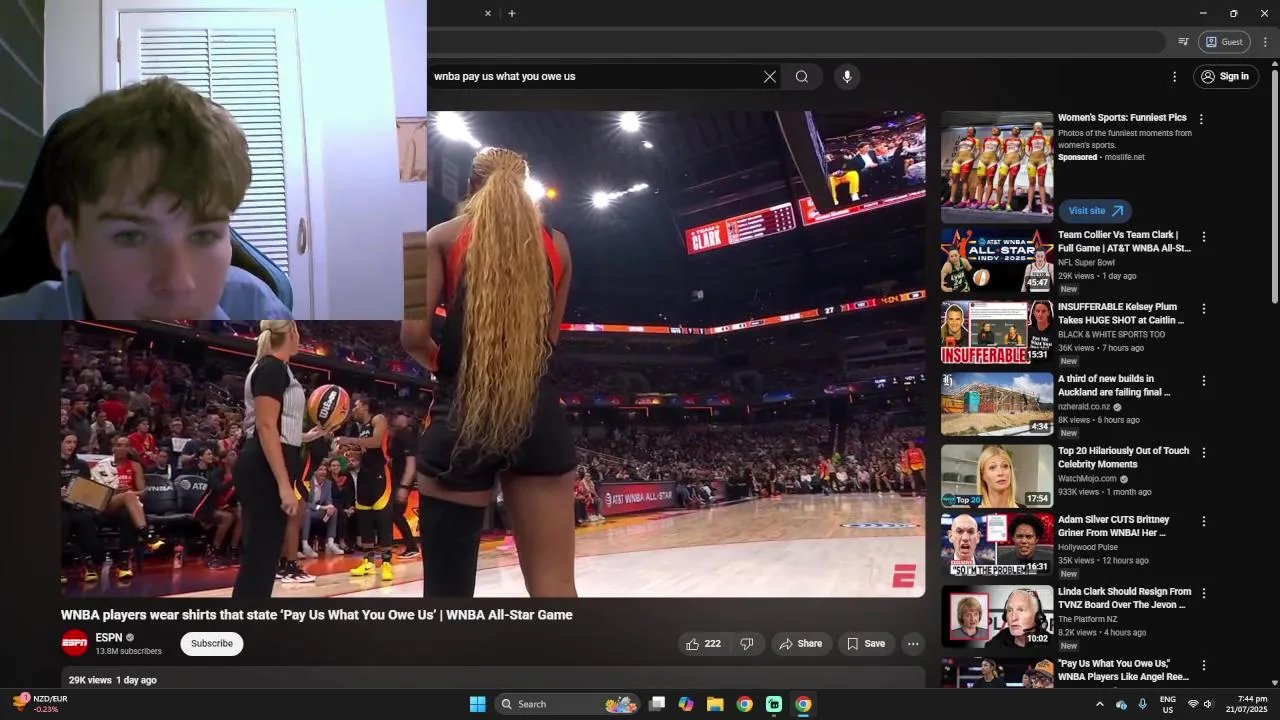This screenshot has width=1280, height=720.
Task: Open the ESPN channel name link
Action: 109,638
